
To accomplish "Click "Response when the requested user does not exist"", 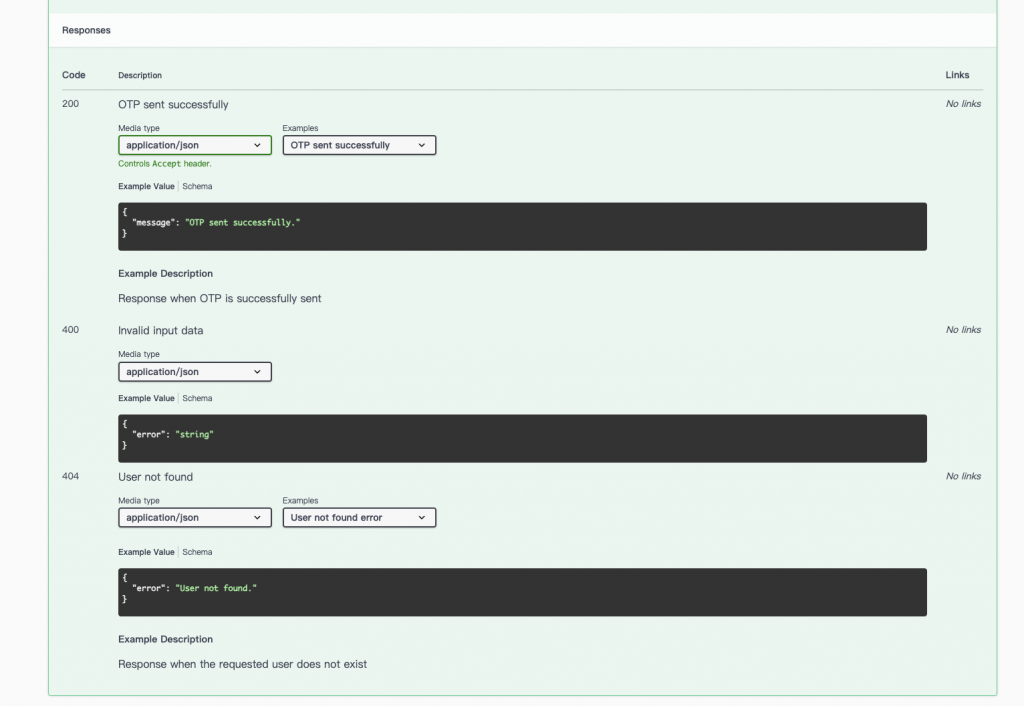I will [242, 664].
